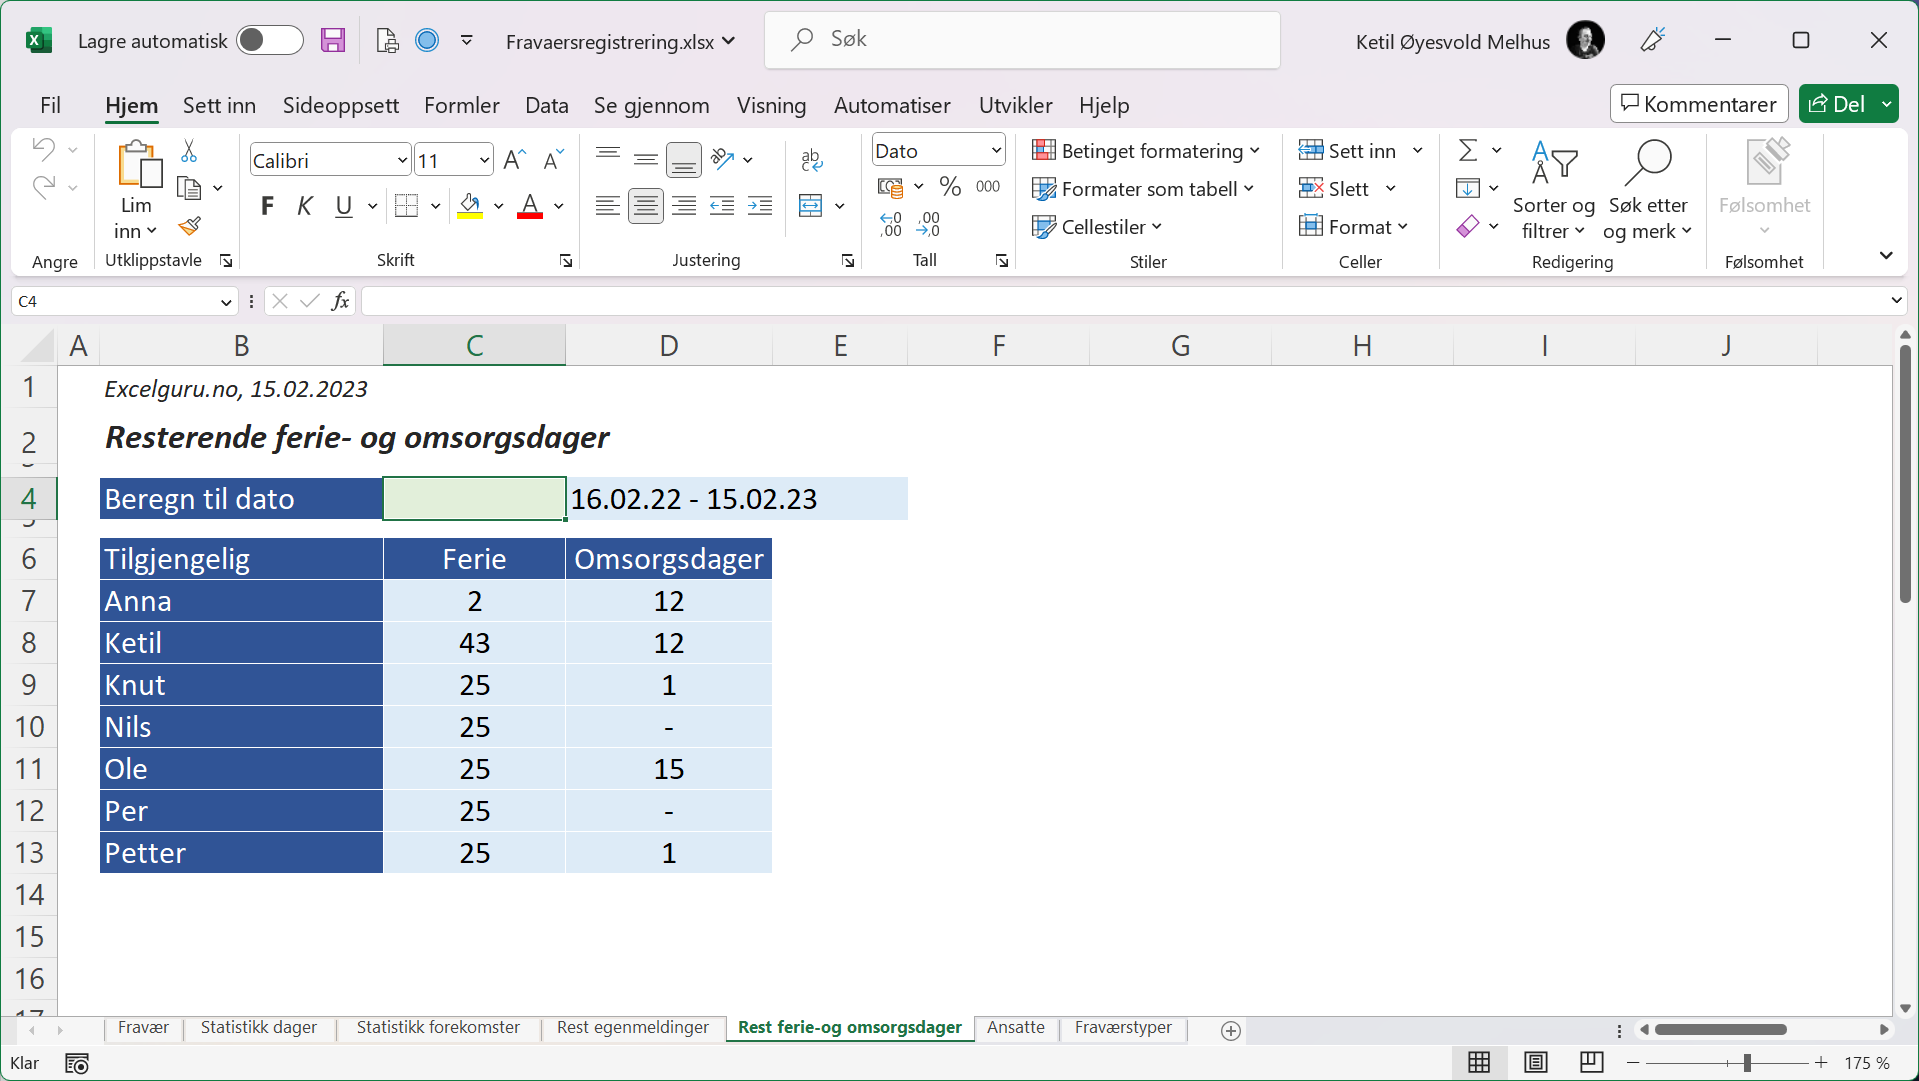
Task: Click the increase indent icon
Action: pos(760,206)
